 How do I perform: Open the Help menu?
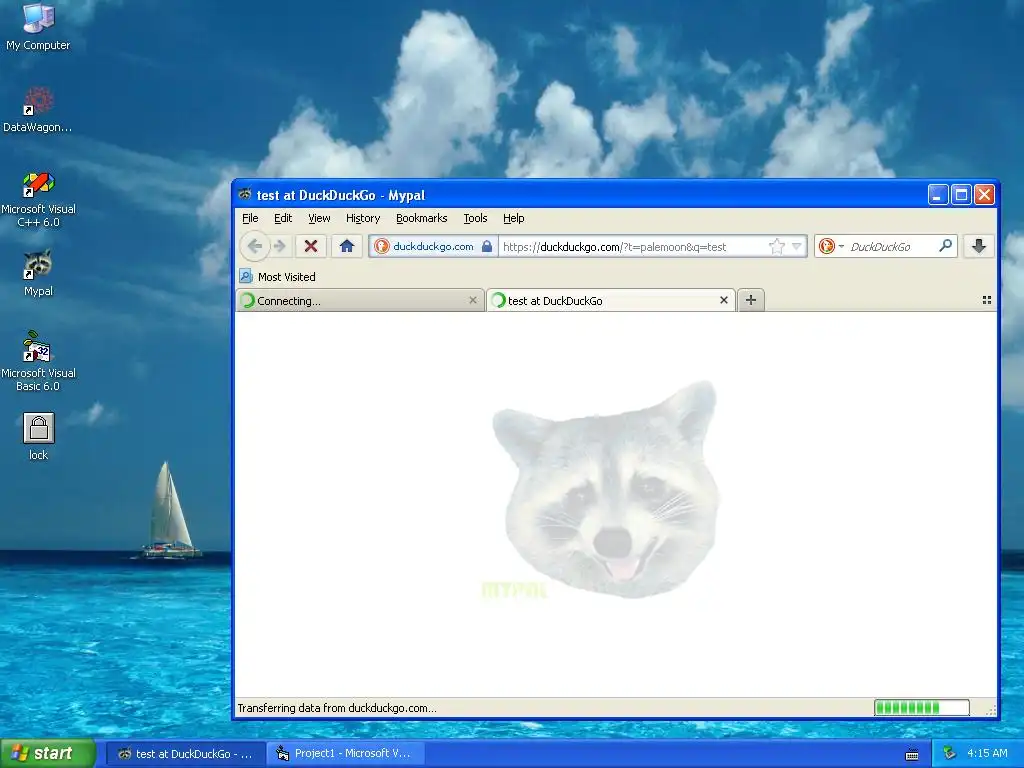click(514, 218)
